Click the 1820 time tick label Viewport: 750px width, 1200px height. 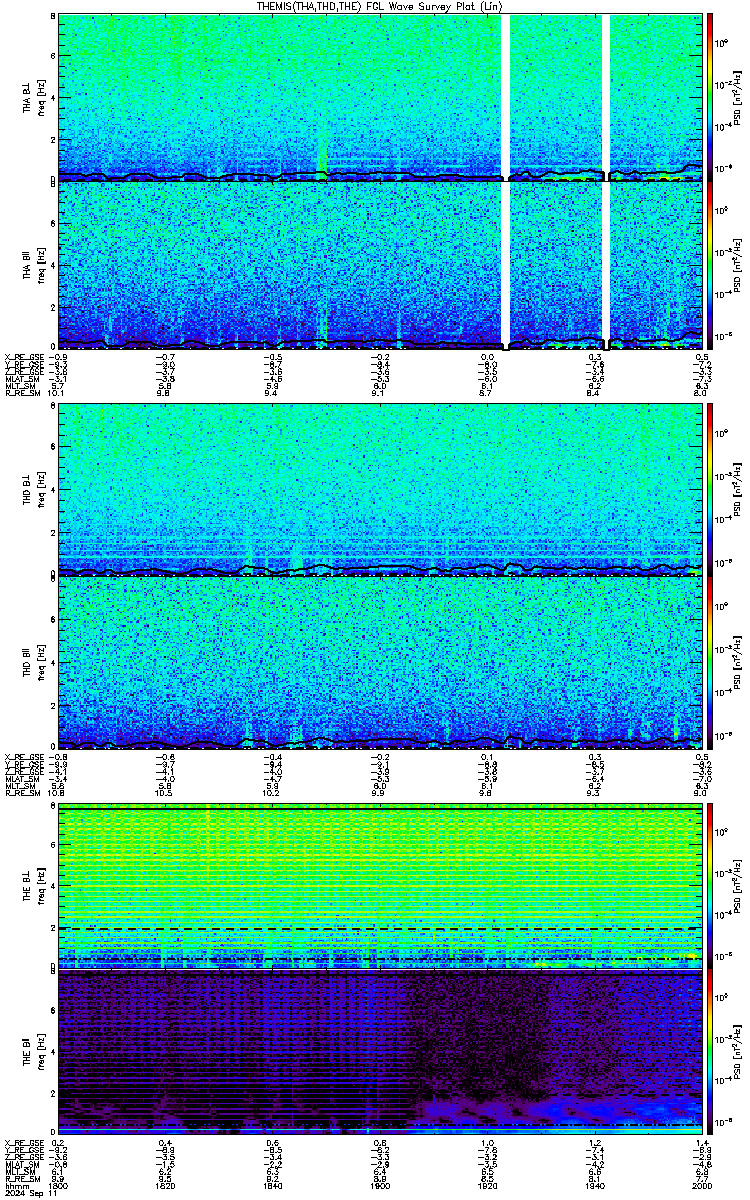[x=168, y=1185]
